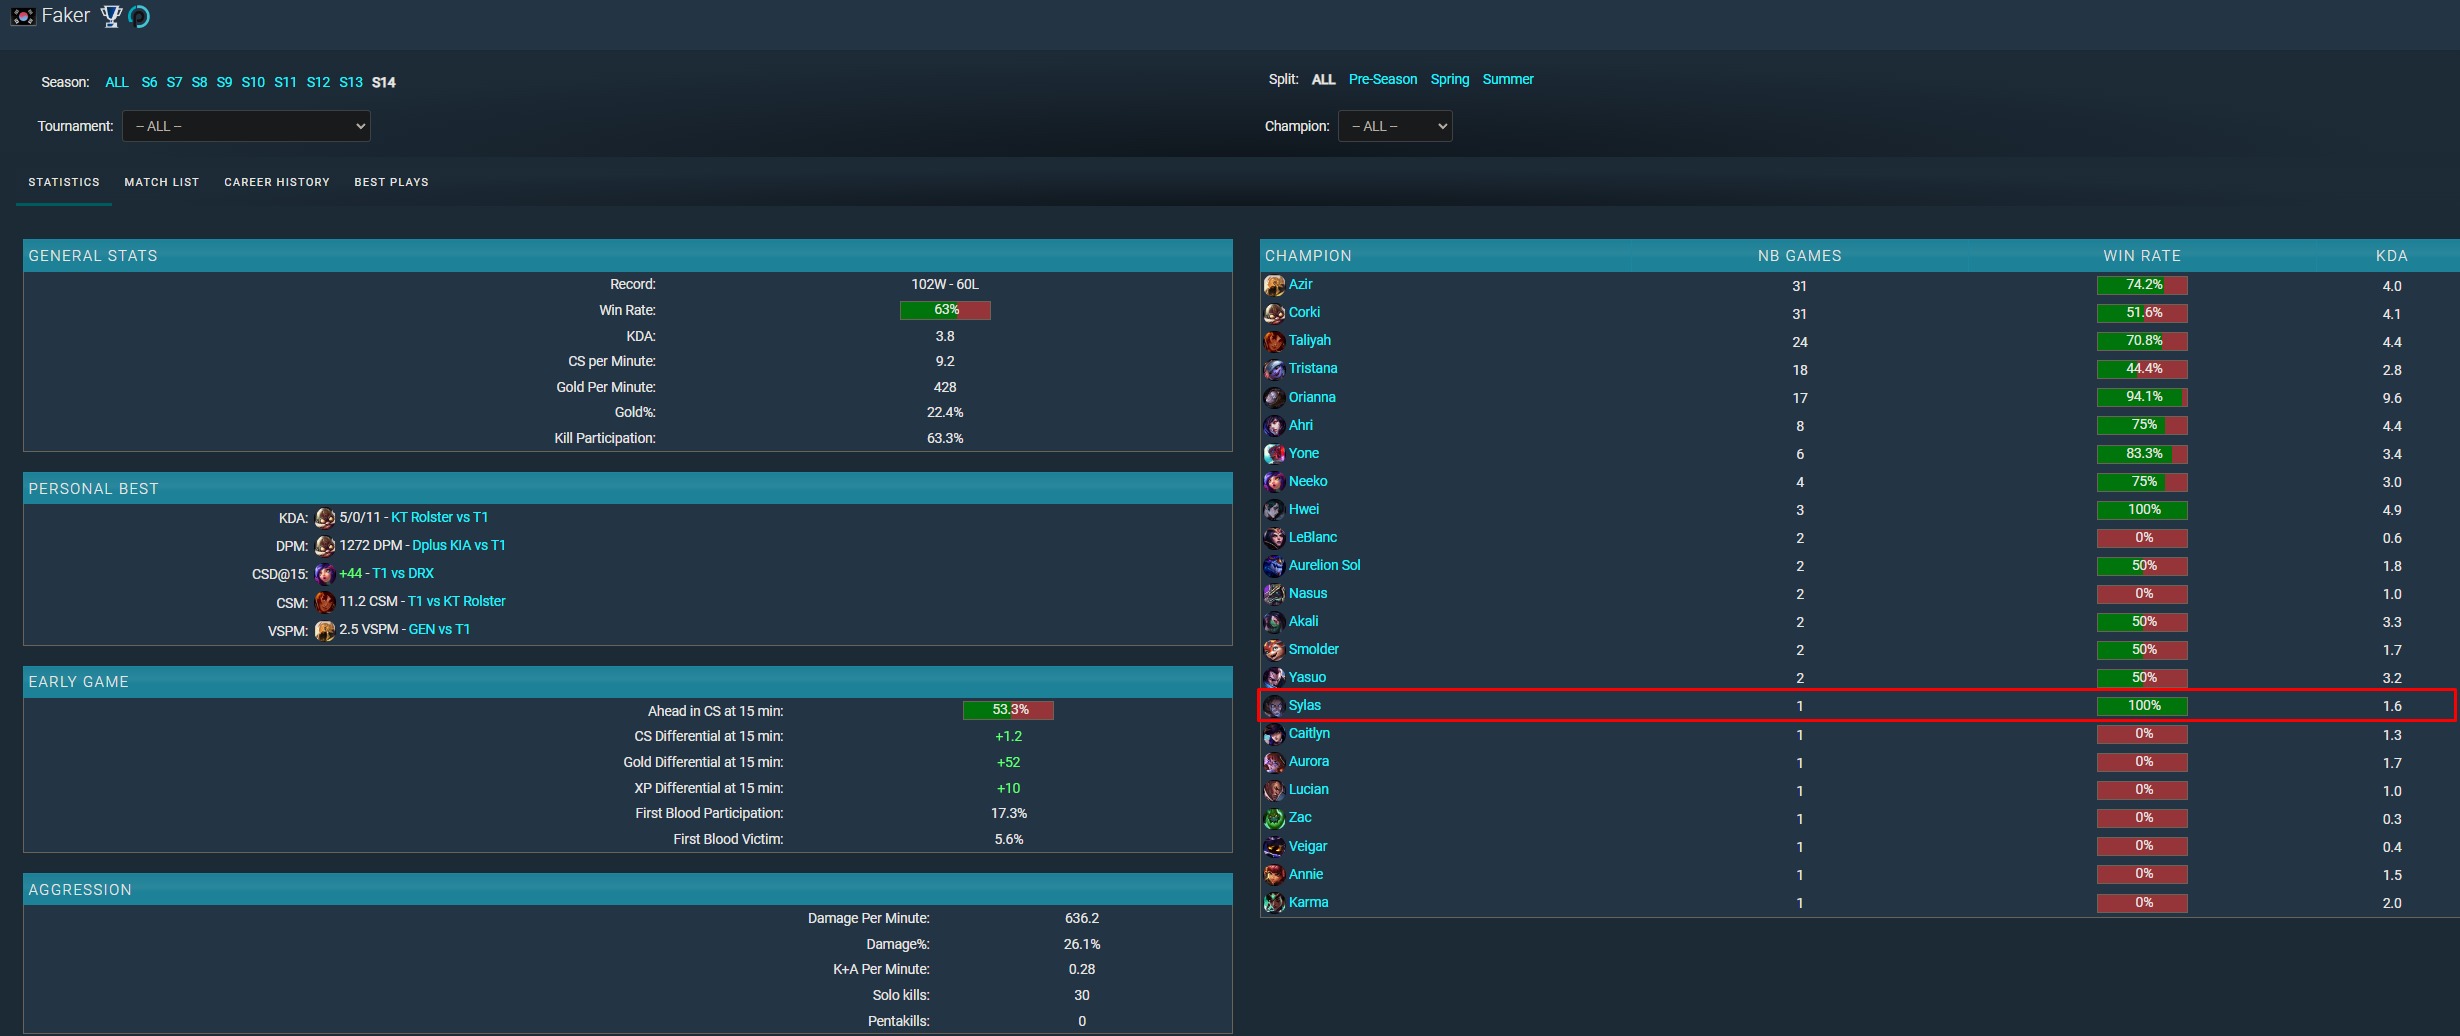Filter by Spring split
The image size is (2460, 1036).
[x=1450, y=79]
